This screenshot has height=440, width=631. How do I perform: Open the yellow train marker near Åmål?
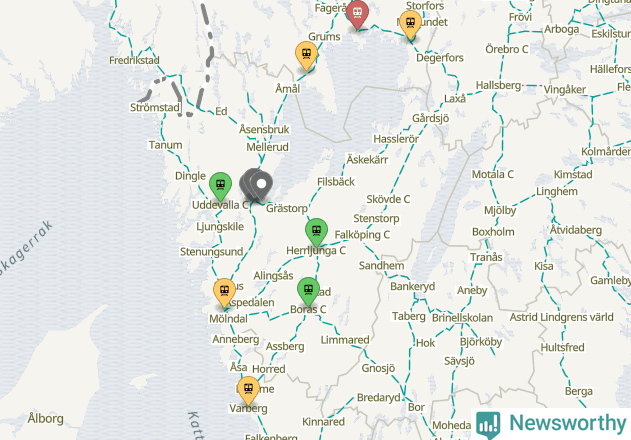(x=306, y=56)
